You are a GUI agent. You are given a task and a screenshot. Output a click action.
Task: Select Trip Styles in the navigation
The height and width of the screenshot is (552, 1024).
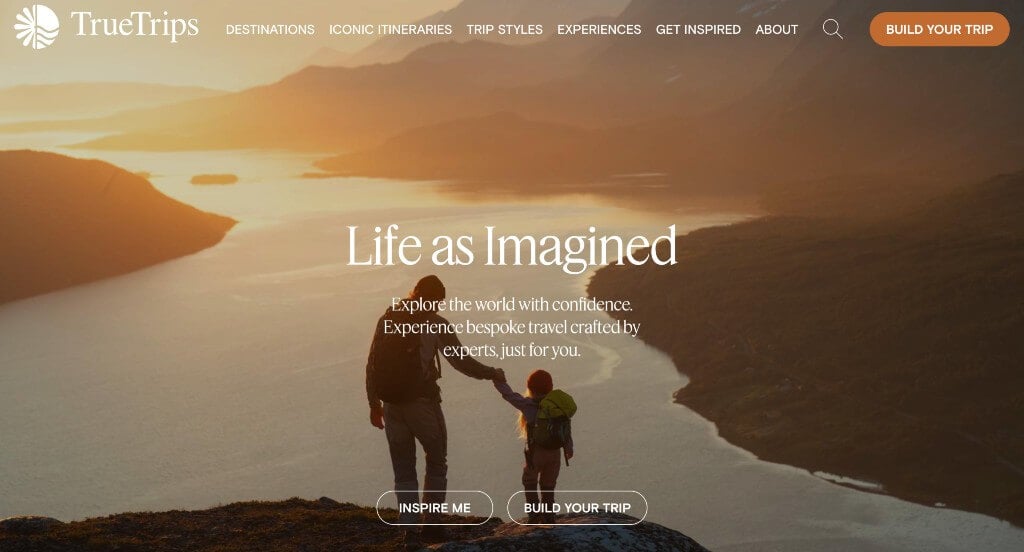pos(504,29)
